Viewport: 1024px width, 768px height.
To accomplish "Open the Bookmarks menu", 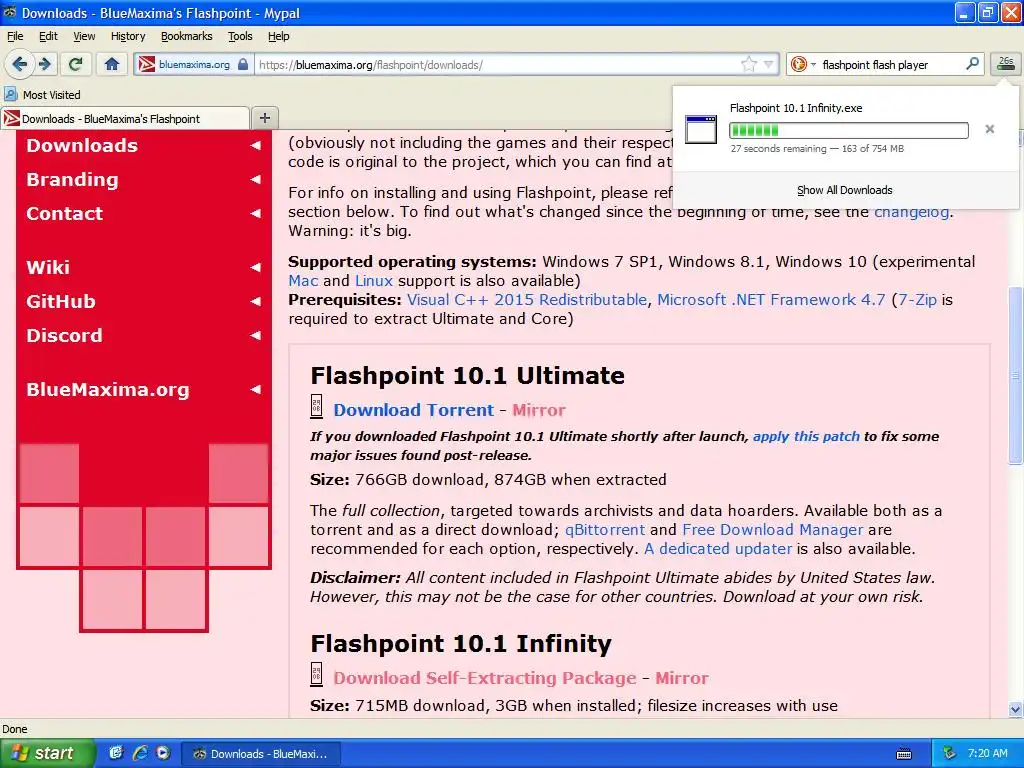I will click(x=186, y=36).
